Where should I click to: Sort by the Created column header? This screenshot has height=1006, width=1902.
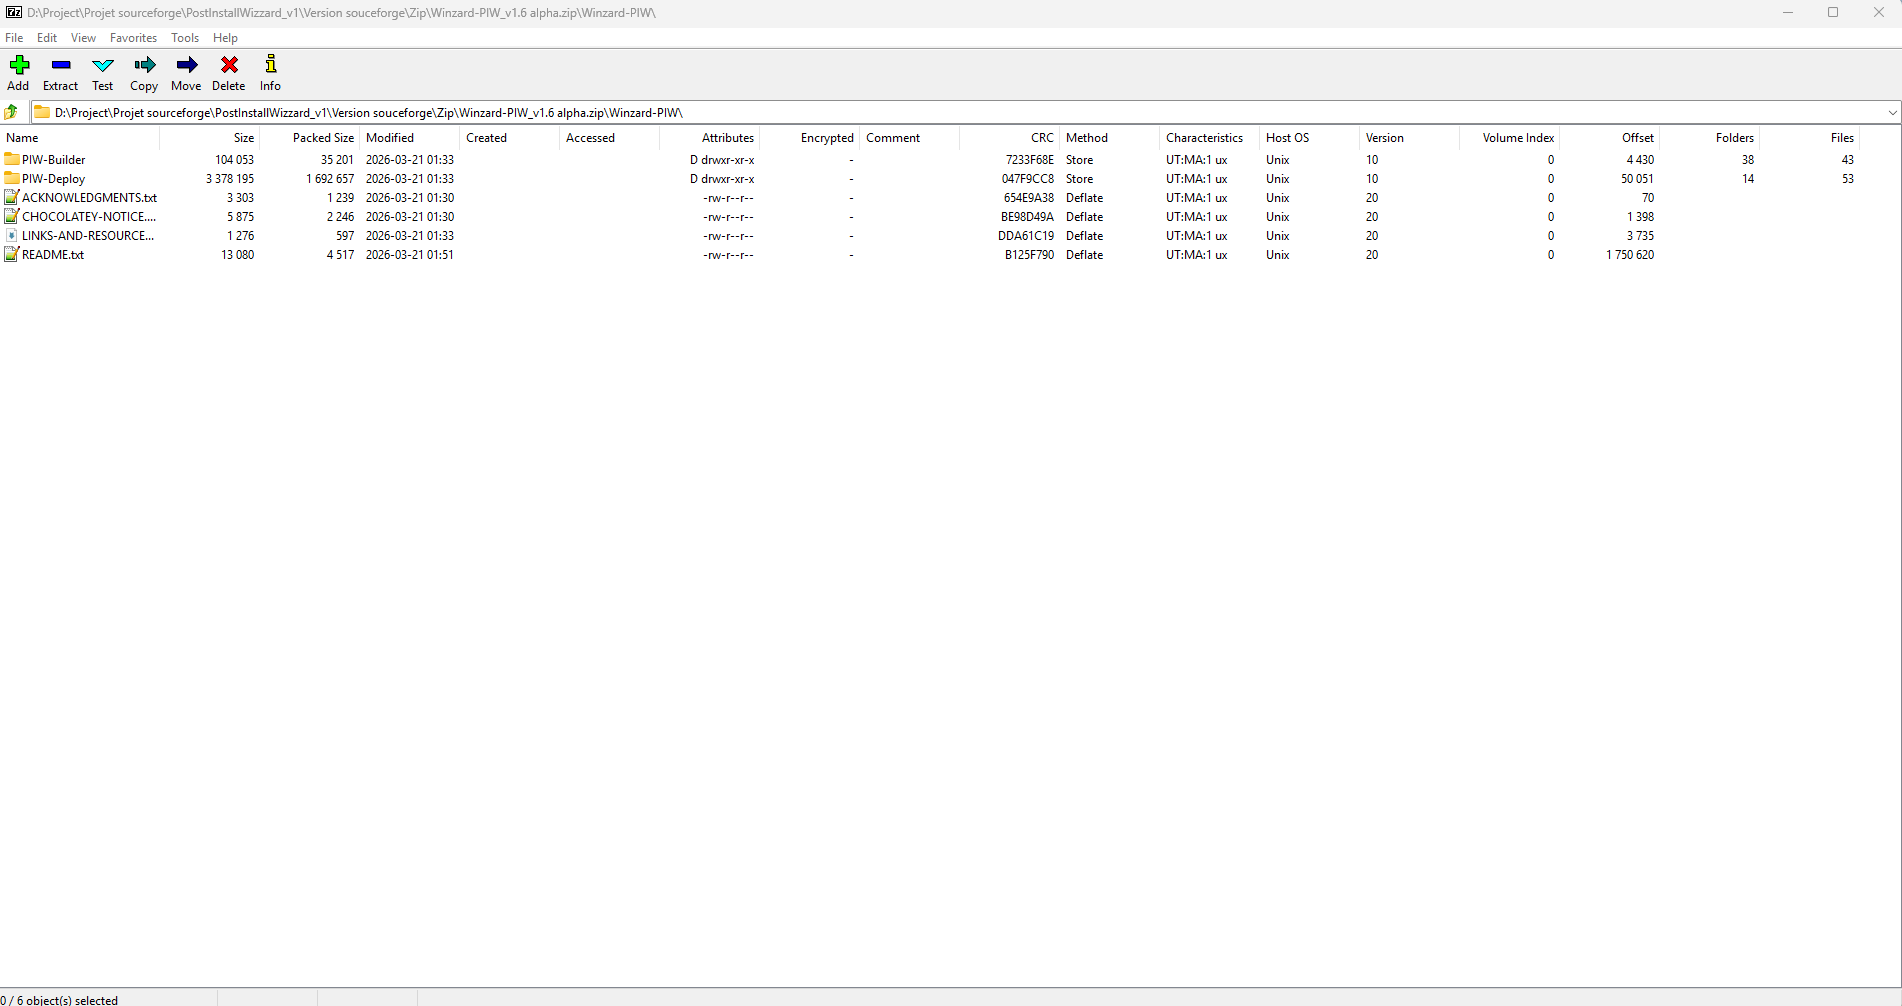click(510, 138)
